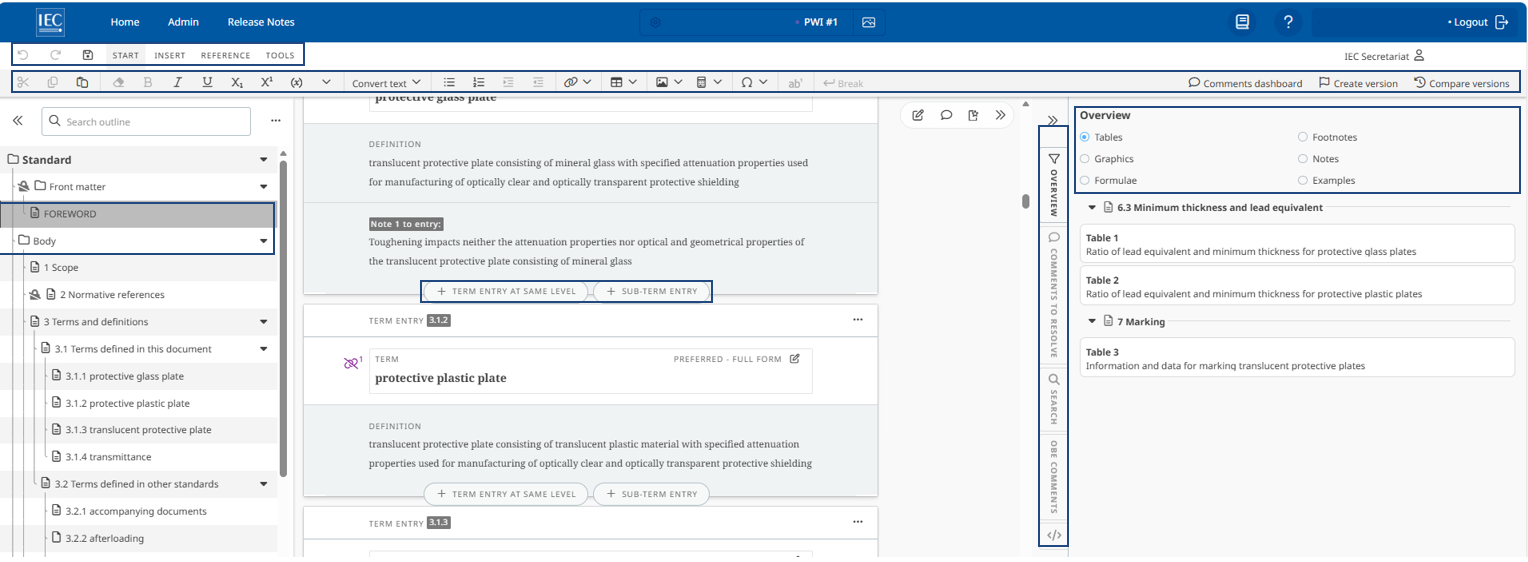Insert a numbered list

(479, 83)
